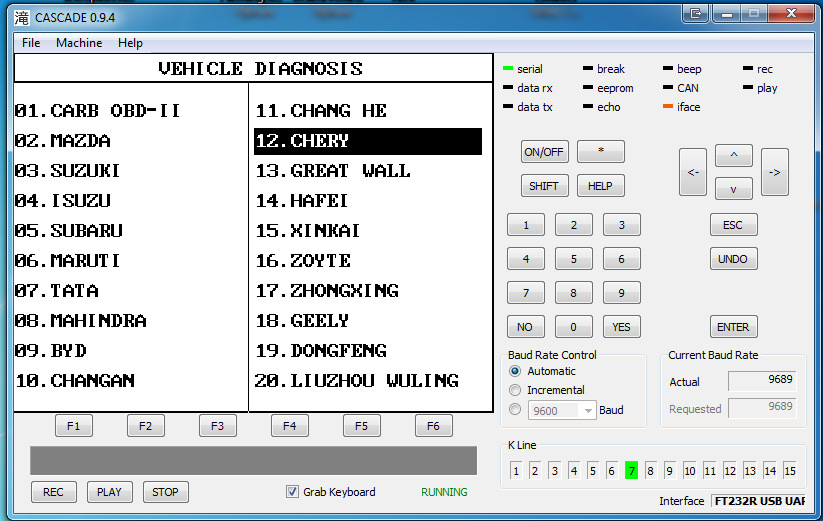The height and width of the screenshot is (521, 823).
Task: Click the ON/OFF button
Action: tap(544, 152)
